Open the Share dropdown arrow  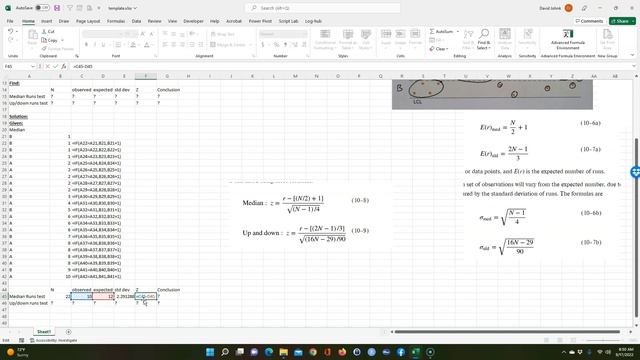[633, 21]
